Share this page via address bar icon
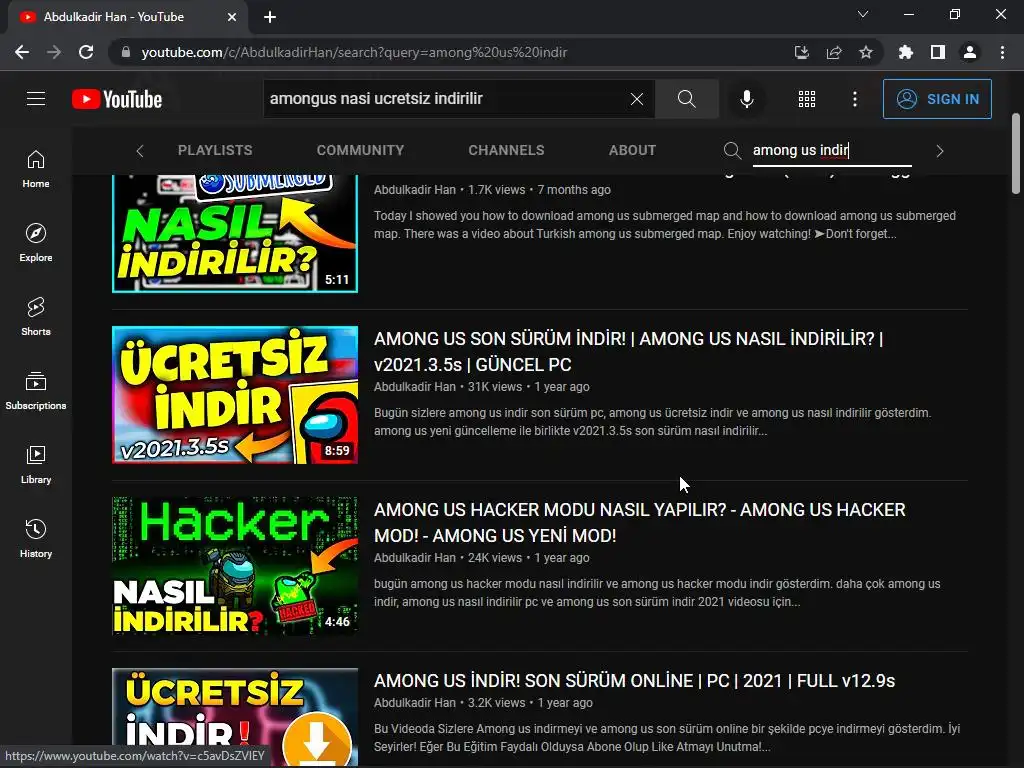The width and height of the screenshot is (1024, 768). coord(834,52)
